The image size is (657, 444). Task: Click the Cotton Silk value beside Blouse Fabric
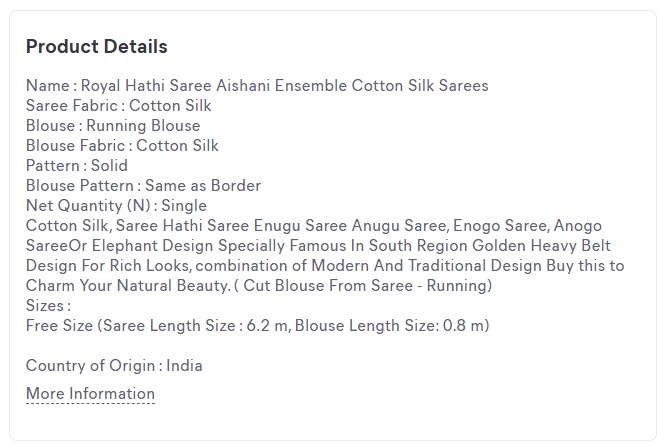pos(177,146)
